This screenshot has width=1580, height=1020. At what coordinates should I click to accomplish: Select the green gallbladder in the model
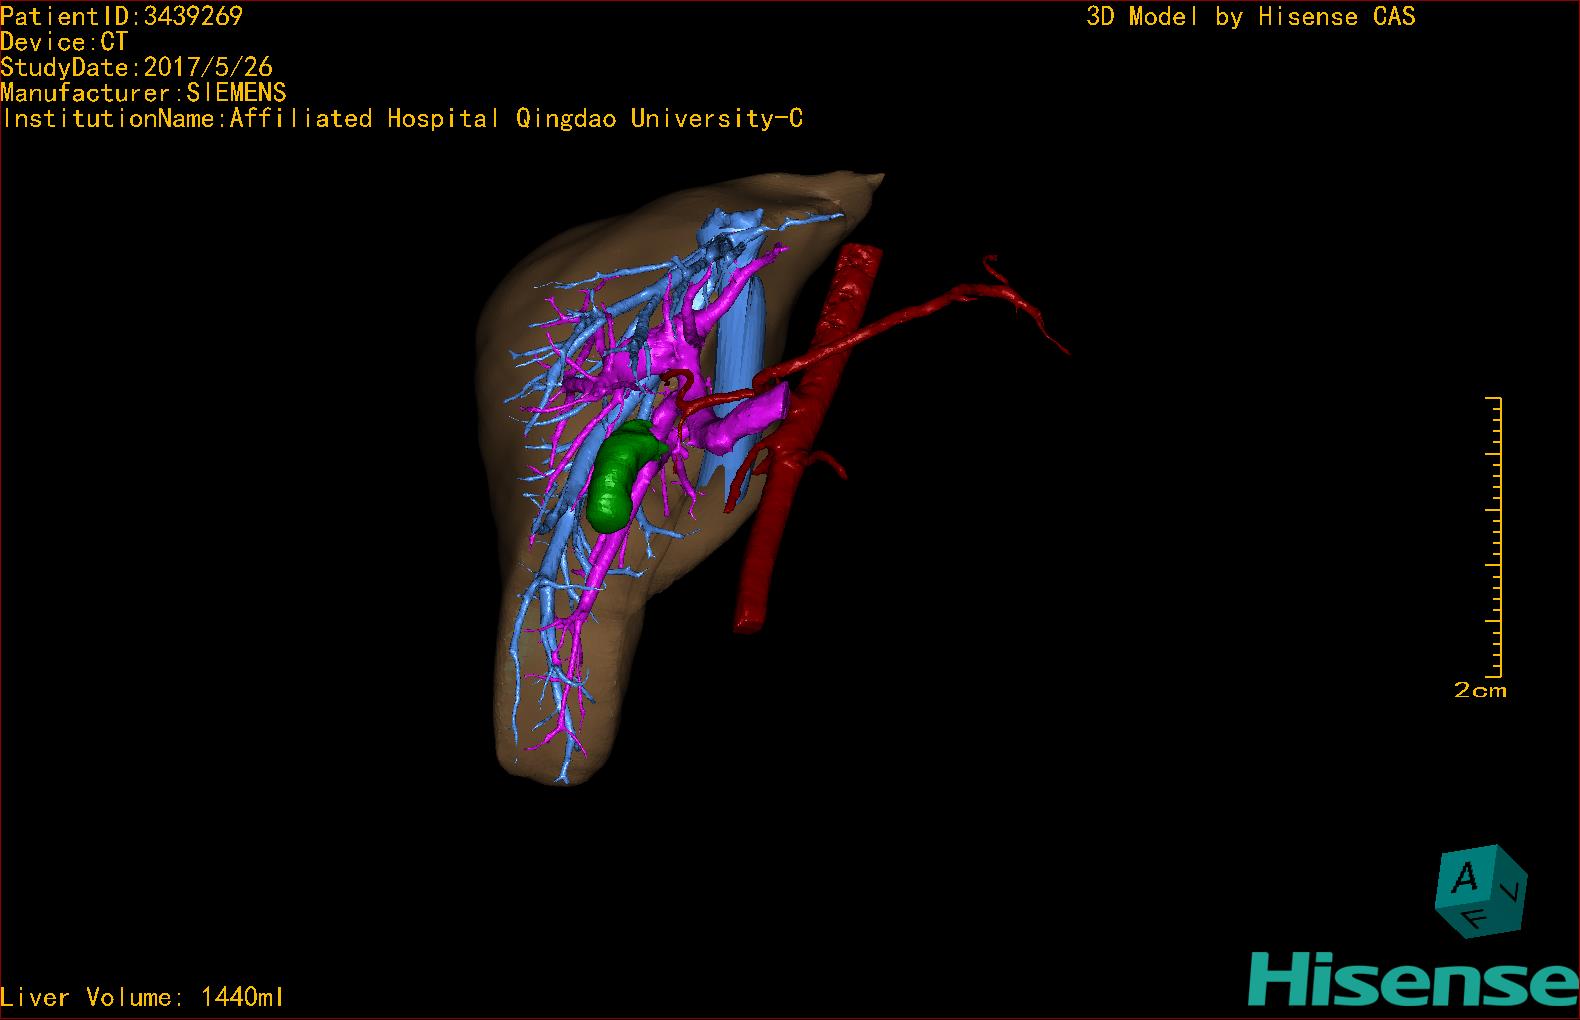click(x=620, y=475)
